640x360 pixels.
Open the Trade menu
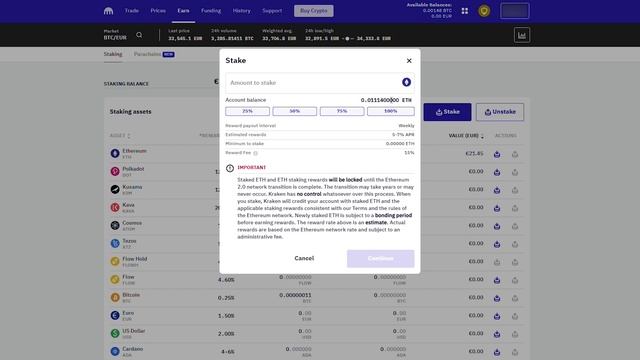pyautogui.click(x=131, y=11)
